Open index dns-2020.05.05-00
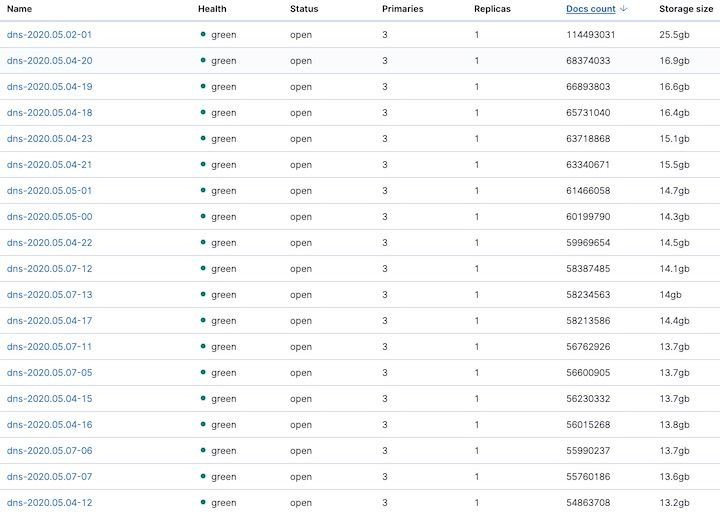Screen dimensions: 720x514 click(49, 217)
